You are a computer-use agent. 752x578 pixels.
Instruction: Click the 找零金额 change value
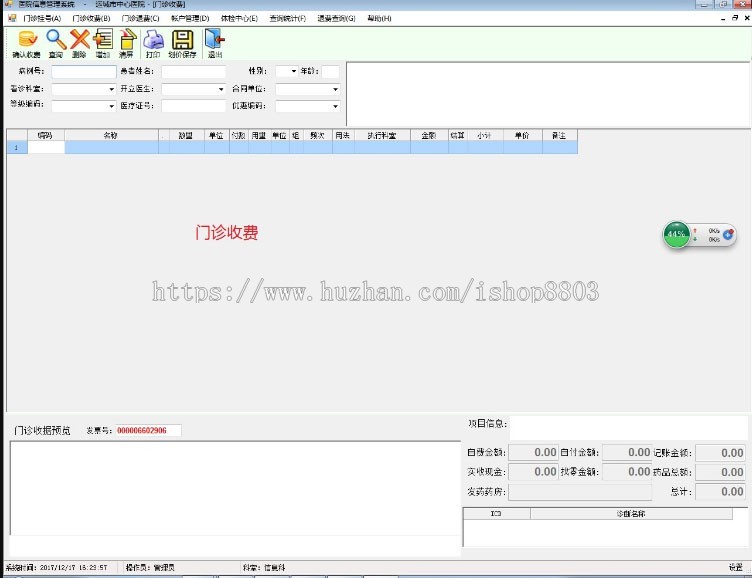tap(627, 472)
